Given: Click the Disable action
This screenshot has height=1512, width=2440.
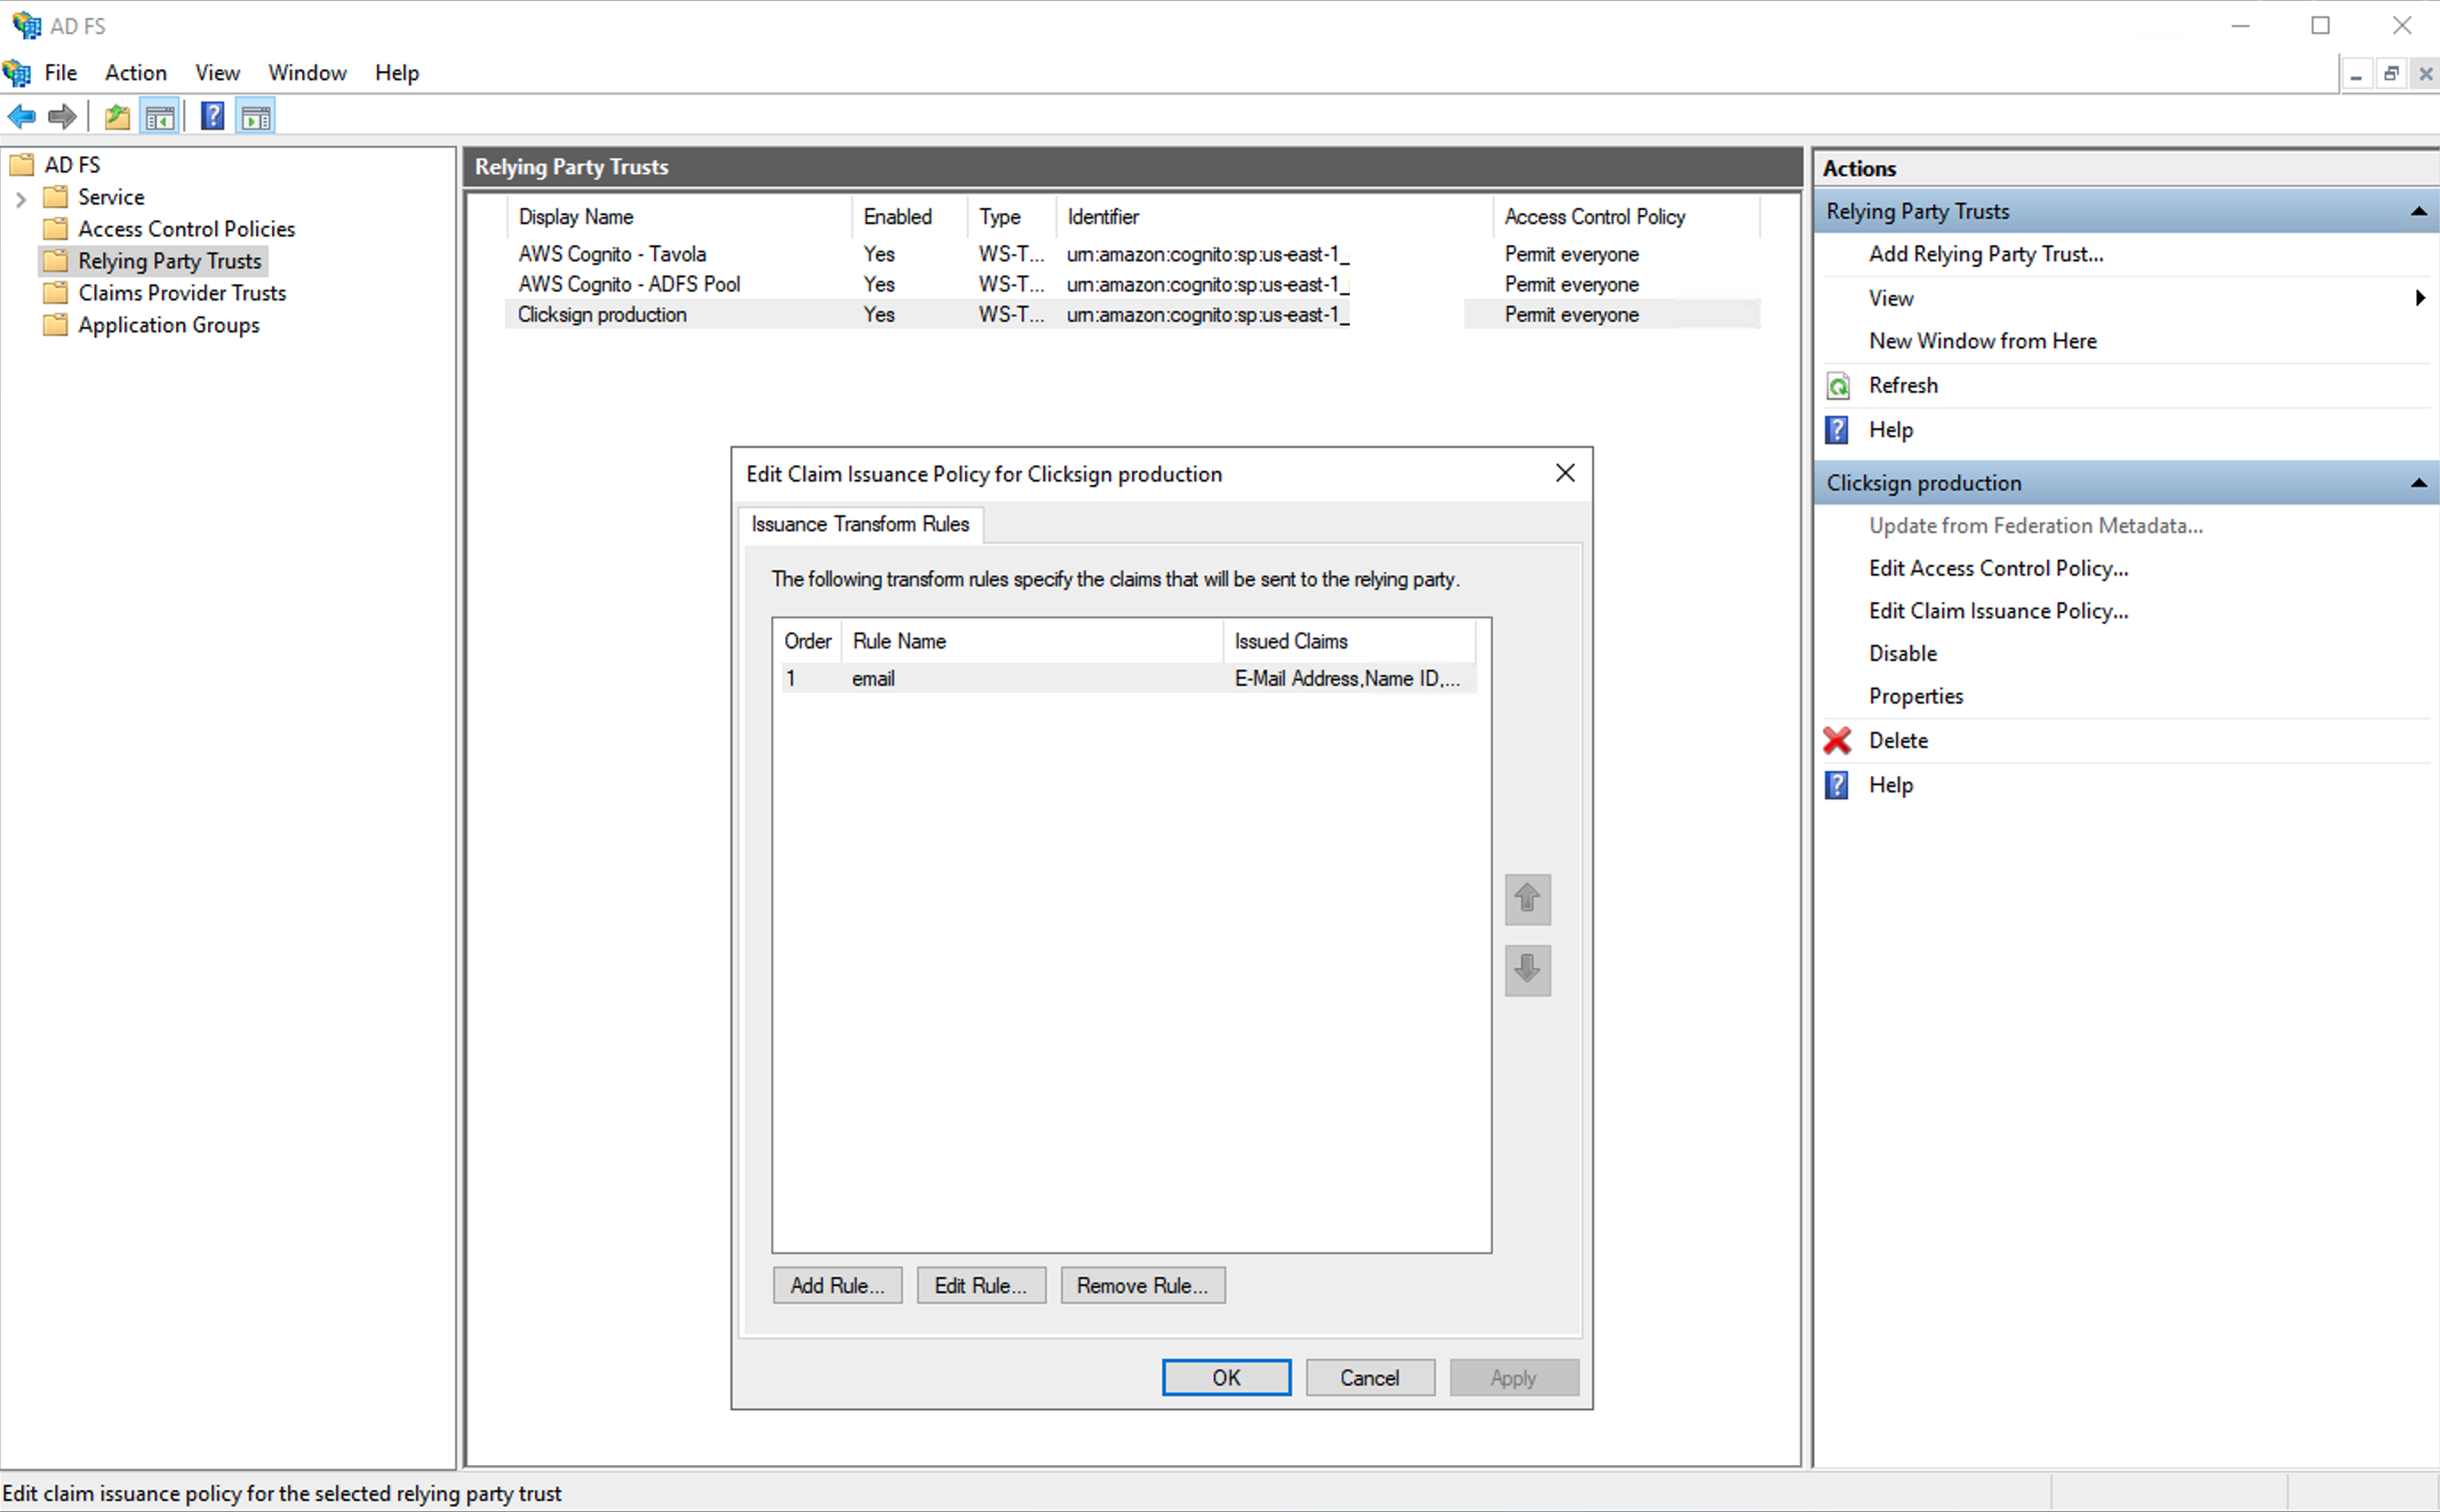Looking at the screenshot, I should (x=1903, y=654).
